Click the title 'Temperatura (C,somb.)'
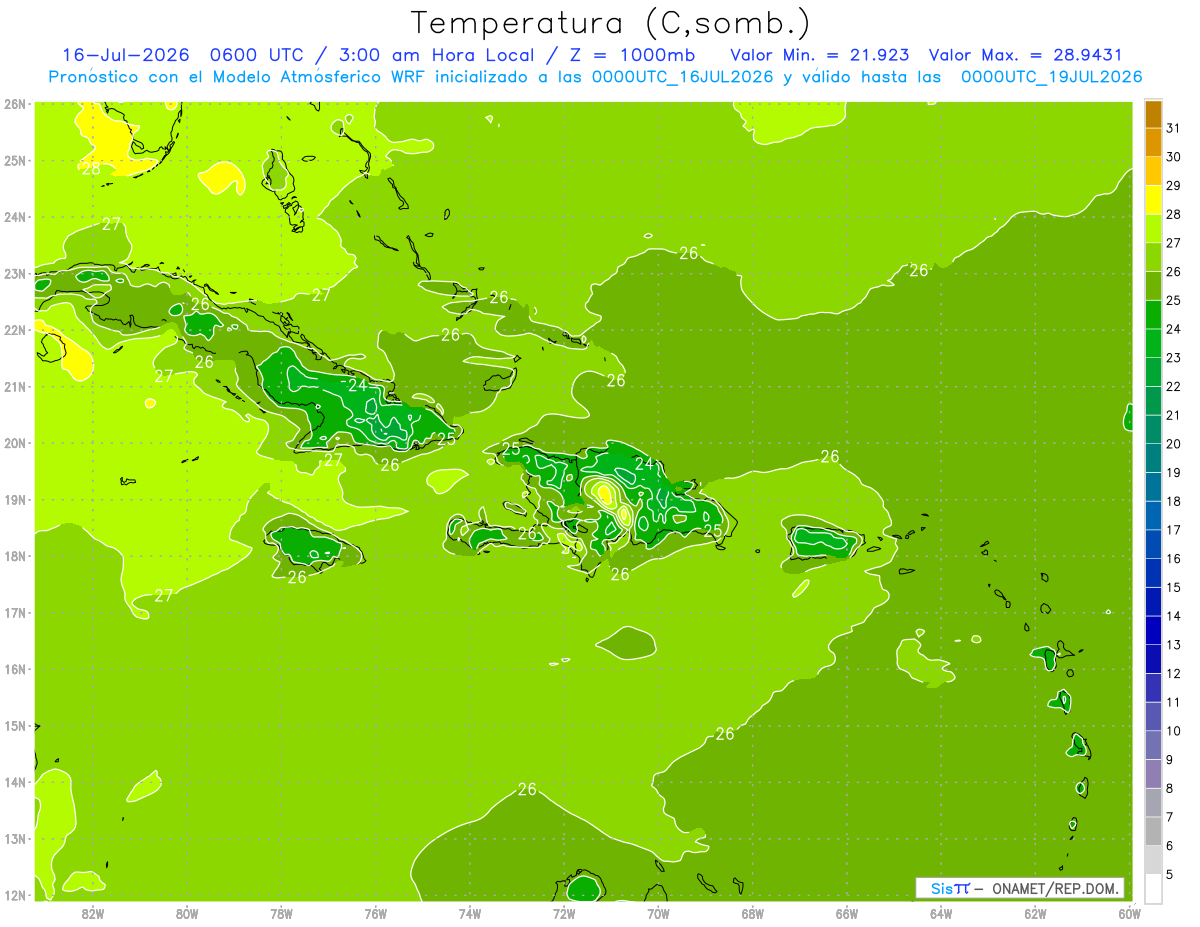 pyautogui.click(x=610, y=23)
